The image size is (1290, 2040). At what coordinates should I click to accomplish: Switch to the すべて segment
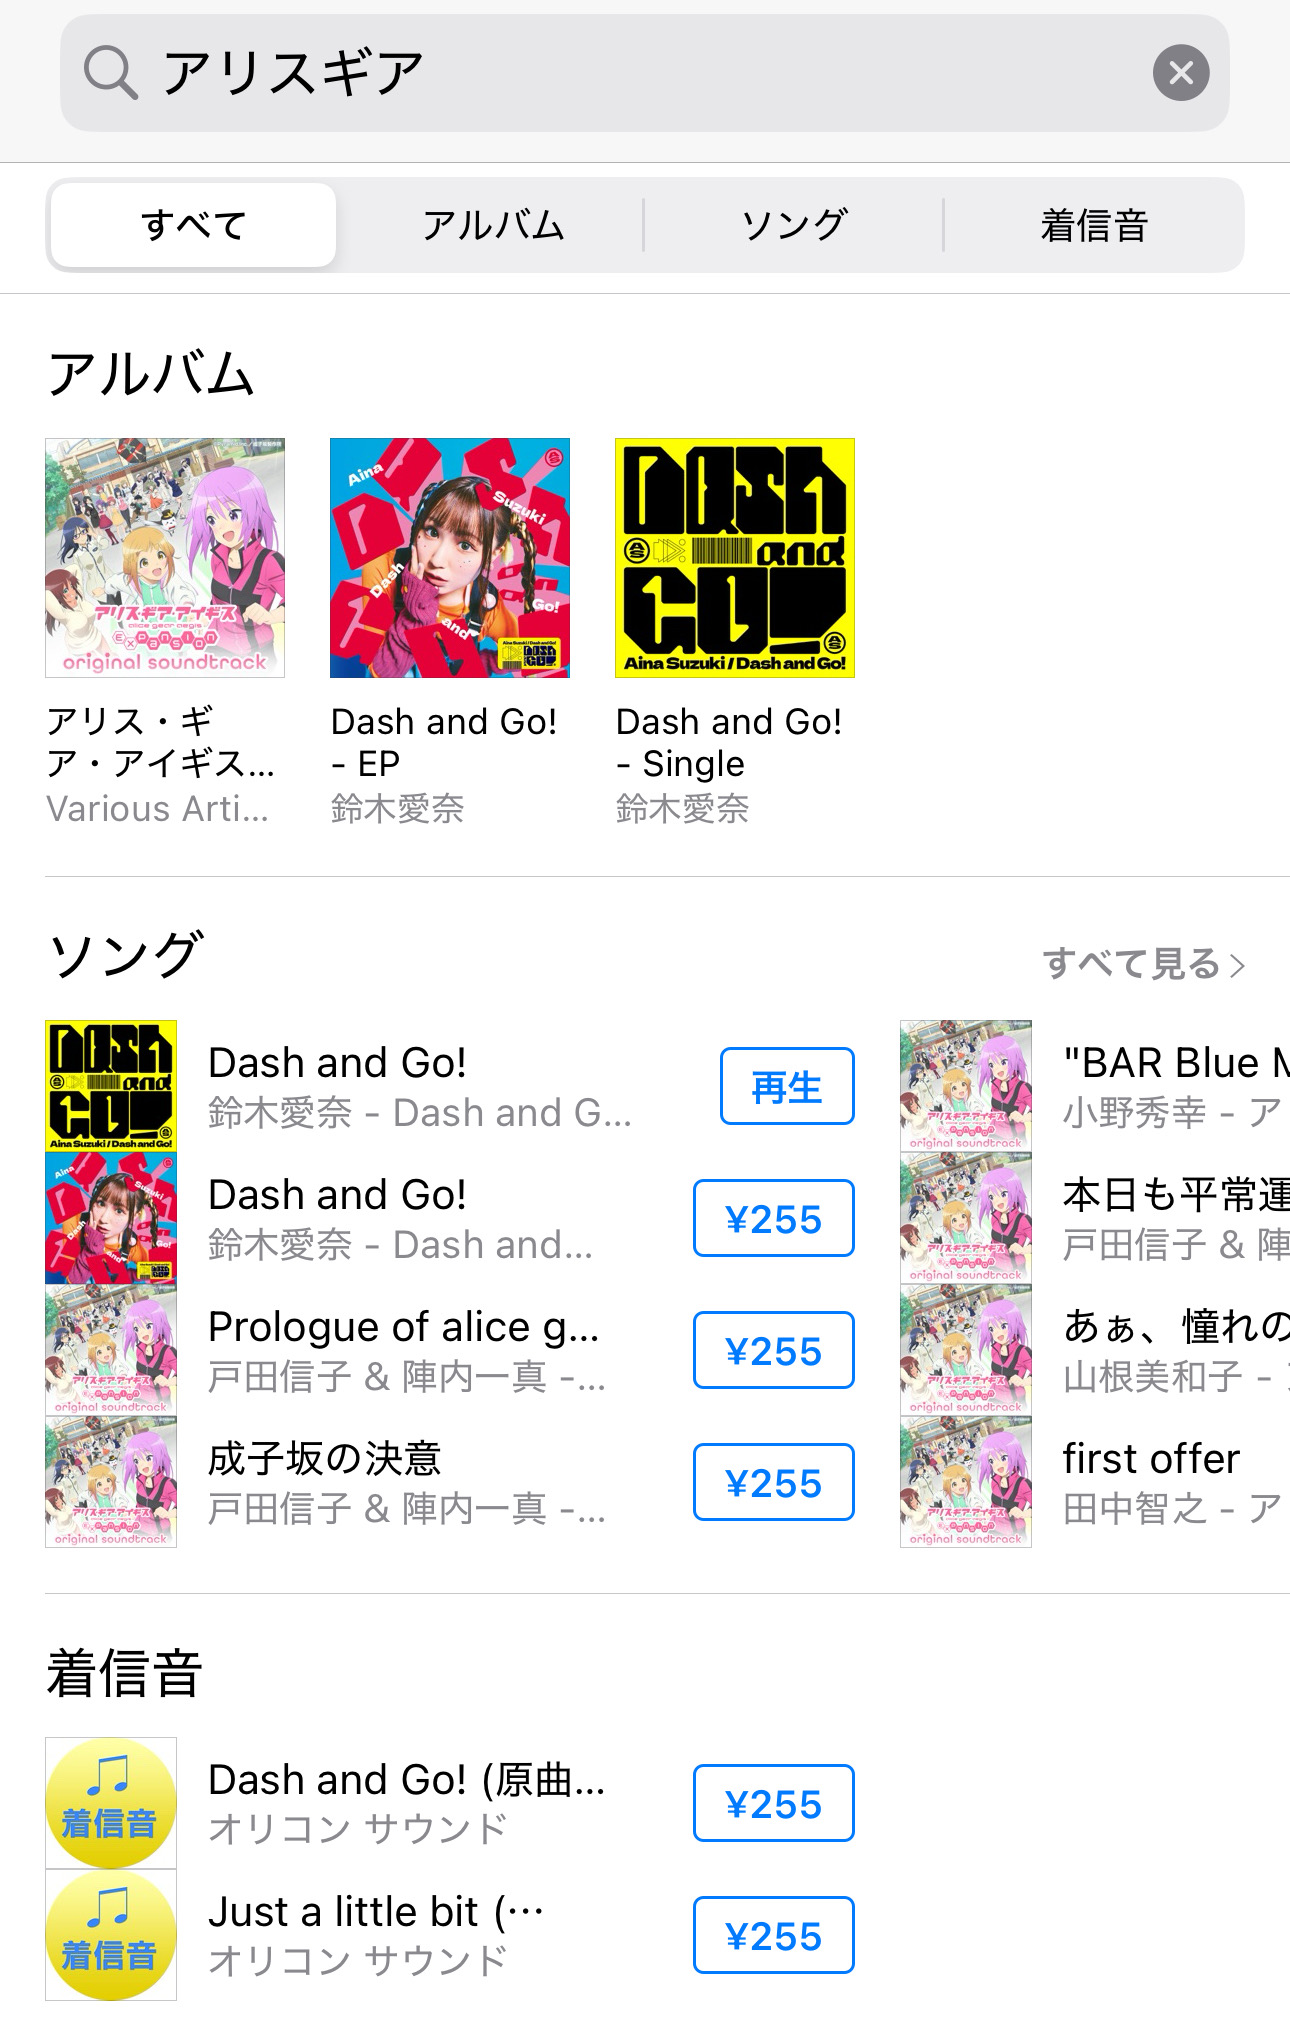point(193,225)
